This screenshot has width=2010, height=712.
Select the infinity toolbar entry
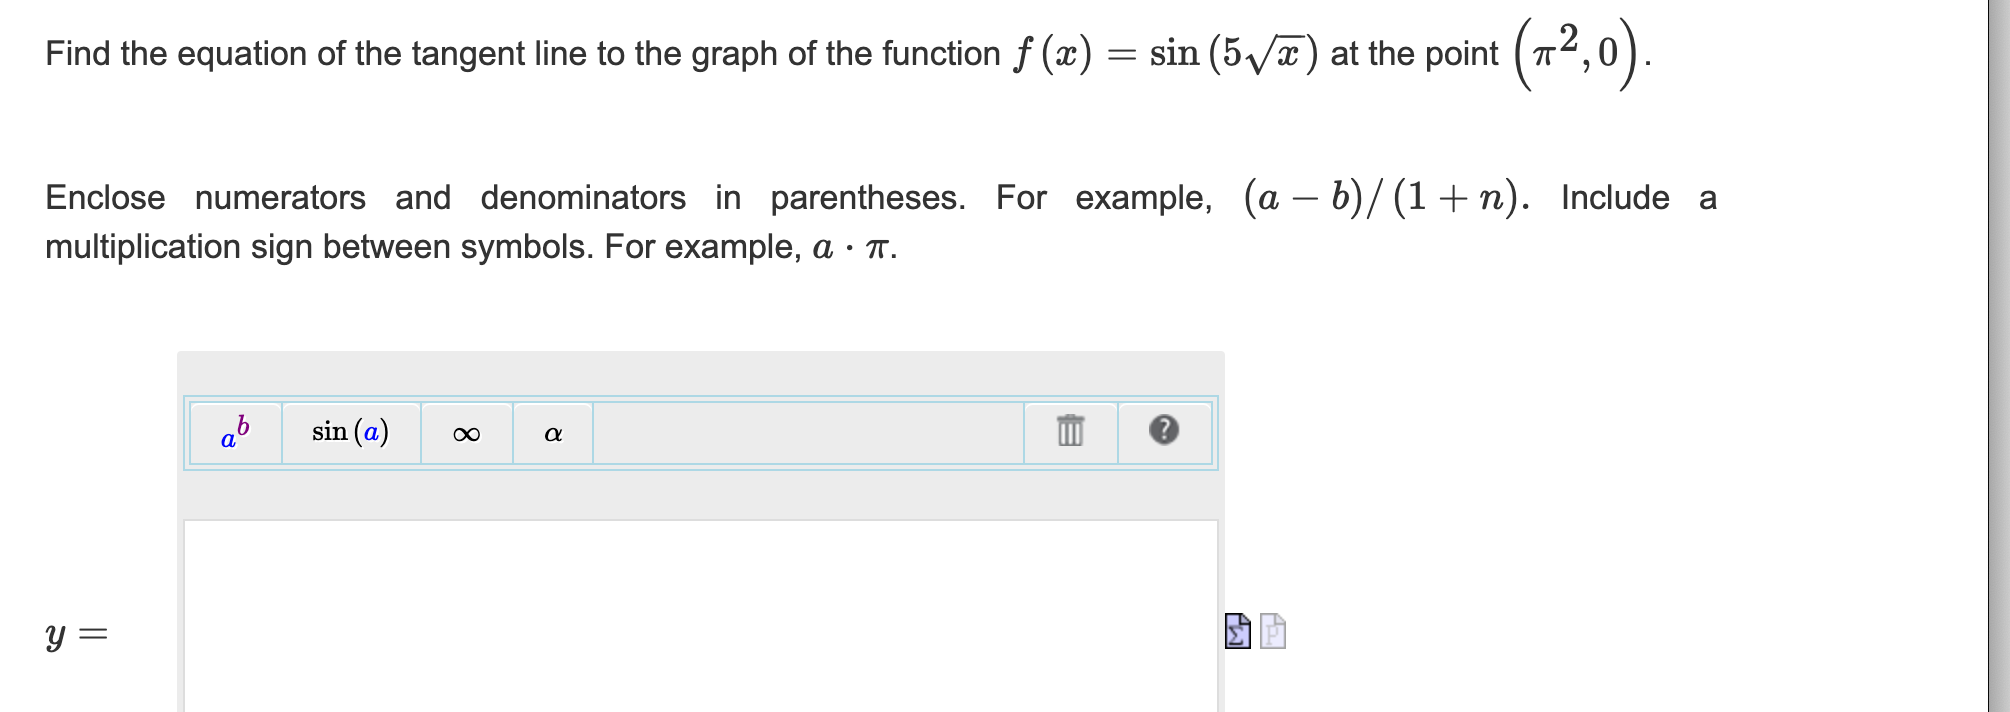pyautogui.click(x=467, y=432)
